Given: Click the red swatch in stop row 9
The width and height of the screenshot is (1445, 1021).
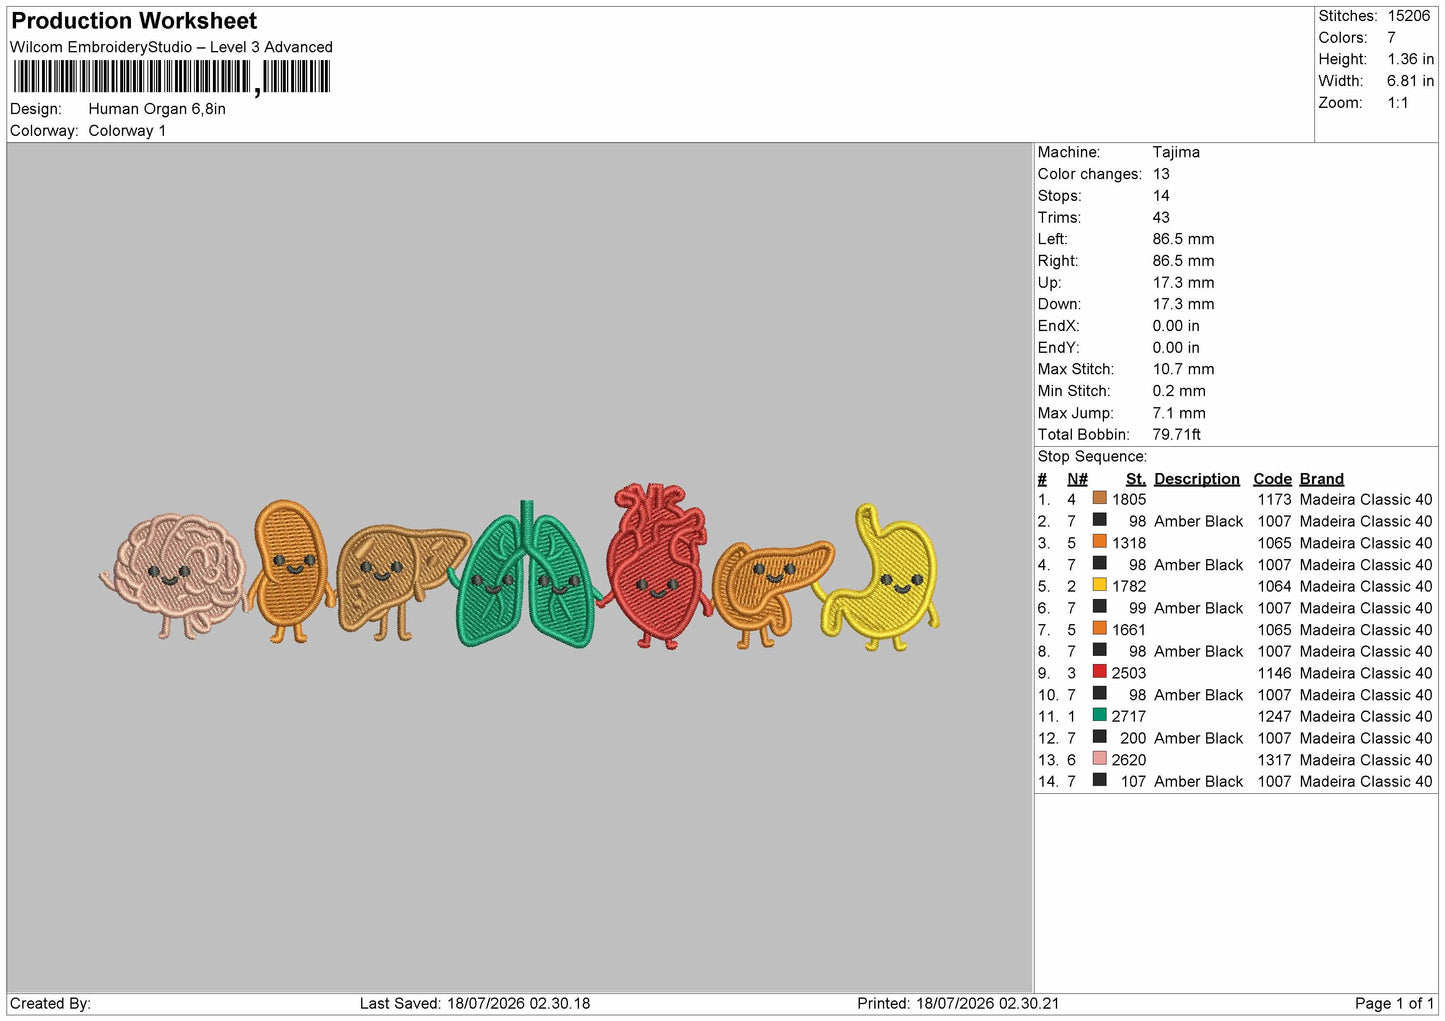Looking at the screenshot, I should [x=1099, y=672].
